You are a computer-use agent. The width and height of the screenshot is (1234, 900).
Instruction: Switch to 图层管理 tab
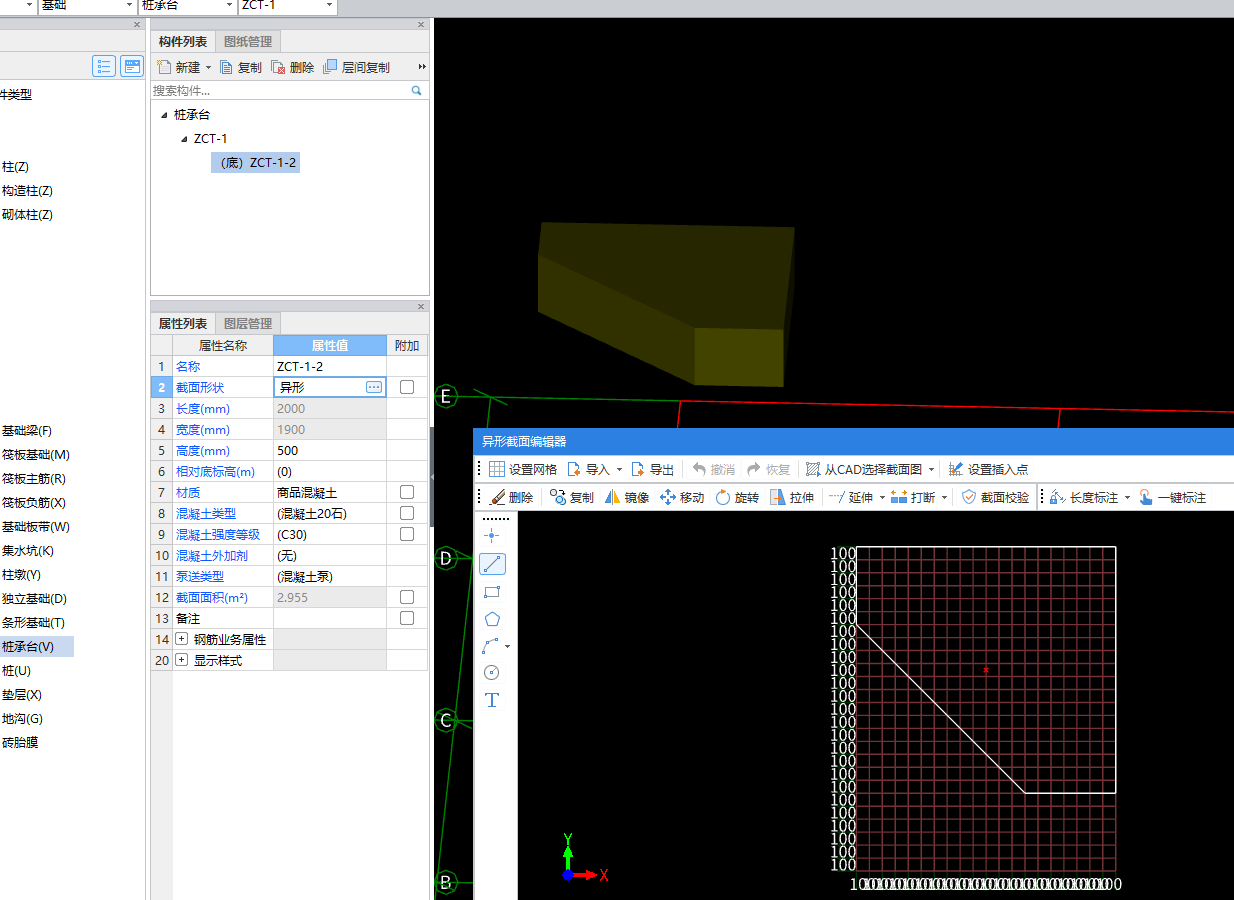[x=248, y=323]
